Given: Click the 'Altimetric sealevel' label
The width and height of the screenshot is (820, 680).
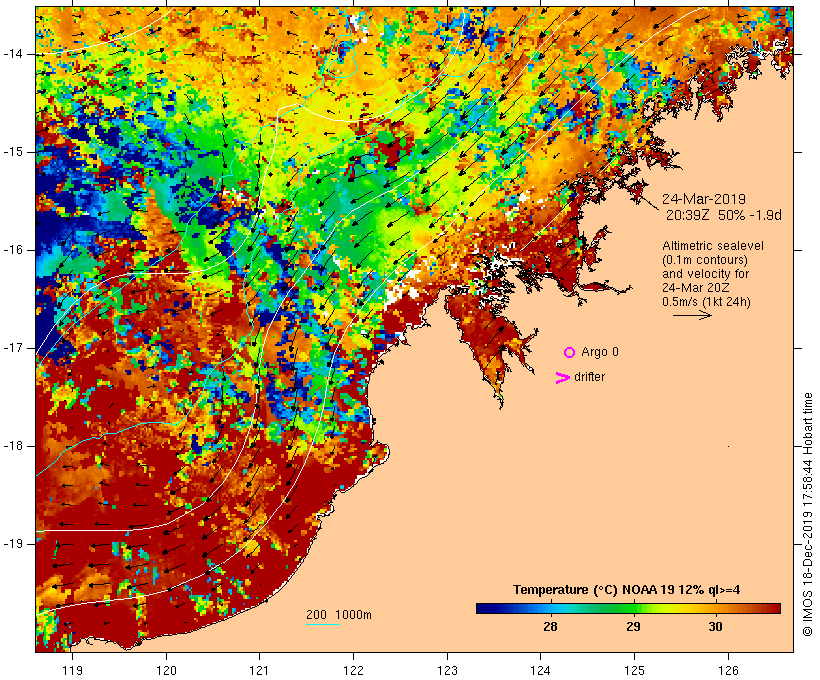Looking at the screenshot, I should coord(713,246).
